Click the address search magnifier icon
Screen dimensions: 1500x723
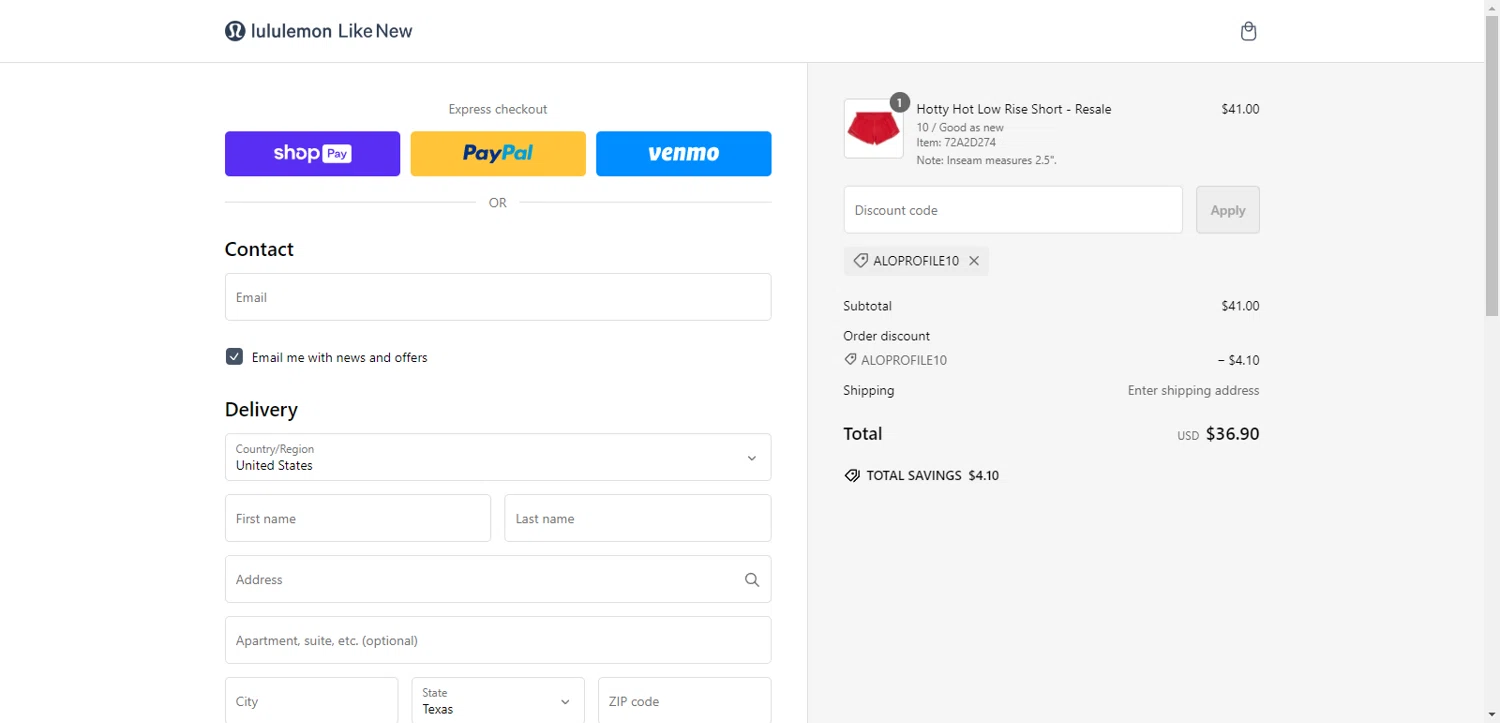[x=752, y=580]
